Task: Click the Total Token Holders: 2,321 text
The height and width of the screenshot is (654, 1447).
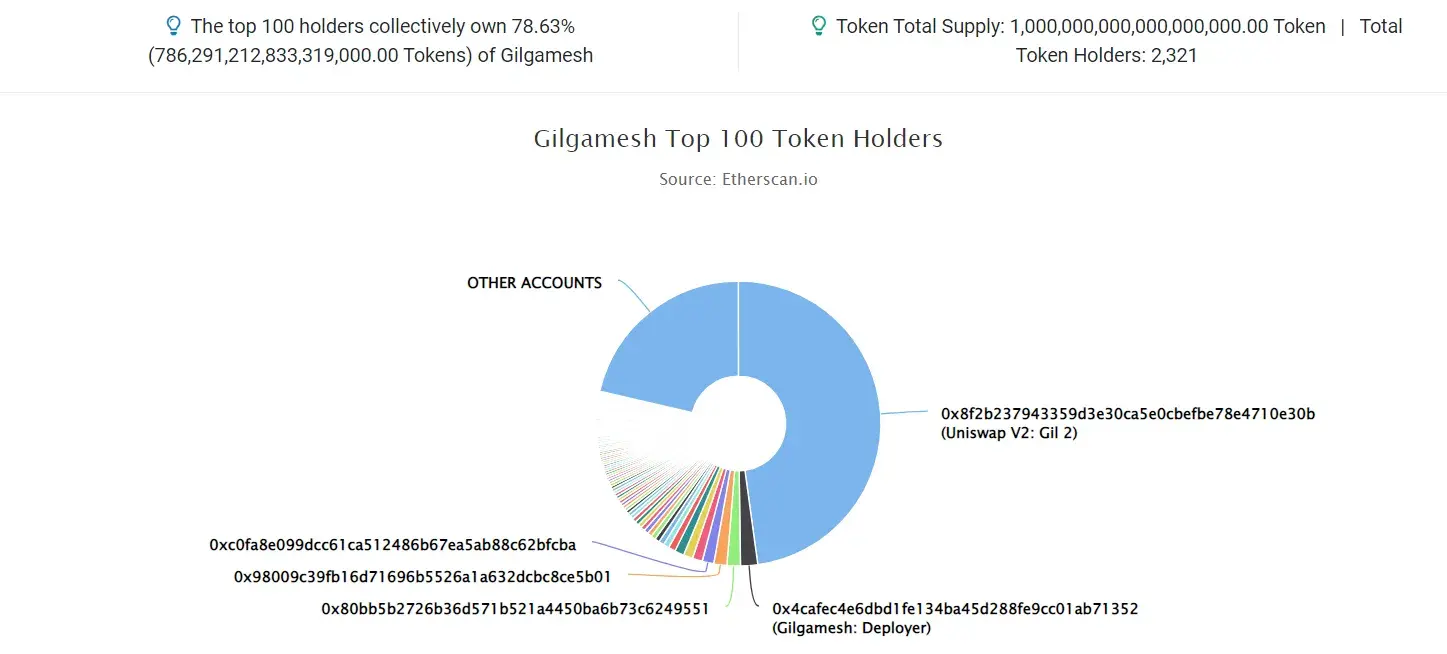Action: pos(1209,41)
